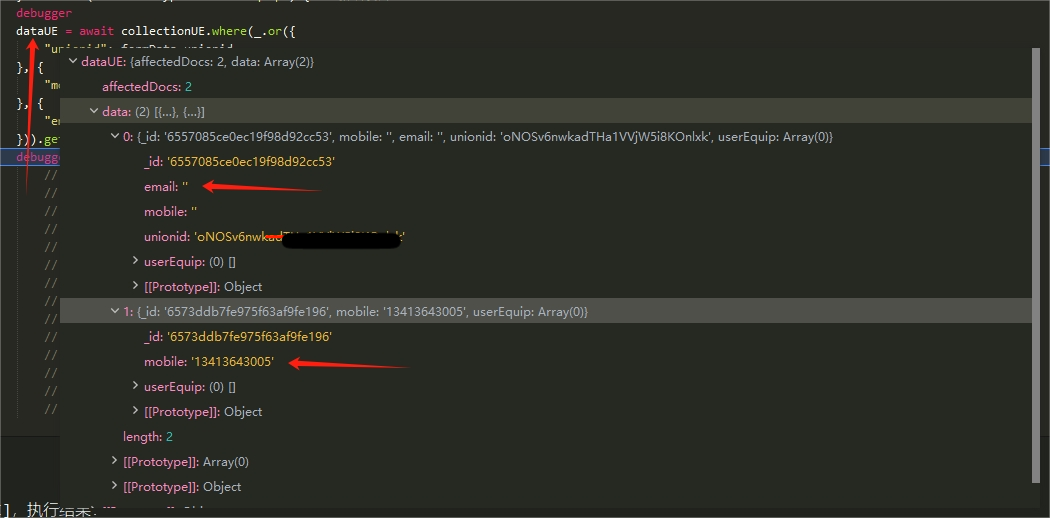Expand the [[Prototype]]: Array(0) node
The width and height of the screenshot is (1050, 518).
point(115,461)
